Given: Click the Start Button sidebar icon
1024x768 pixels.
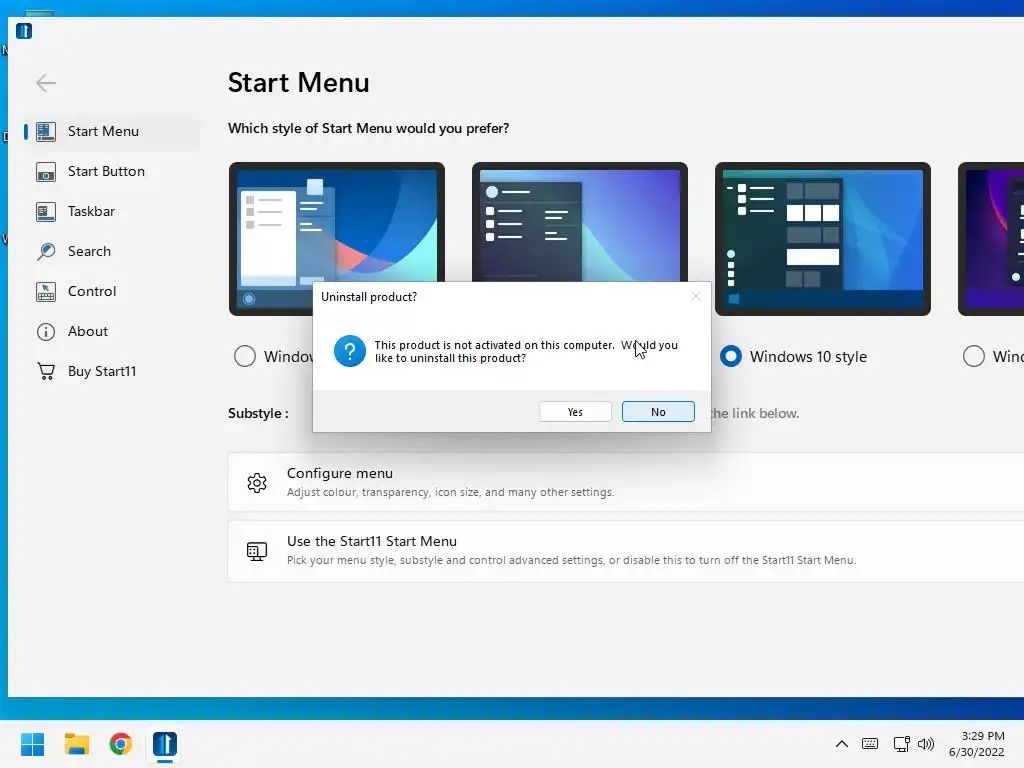Looking at the screenshot, I should [x=46, y=172].
